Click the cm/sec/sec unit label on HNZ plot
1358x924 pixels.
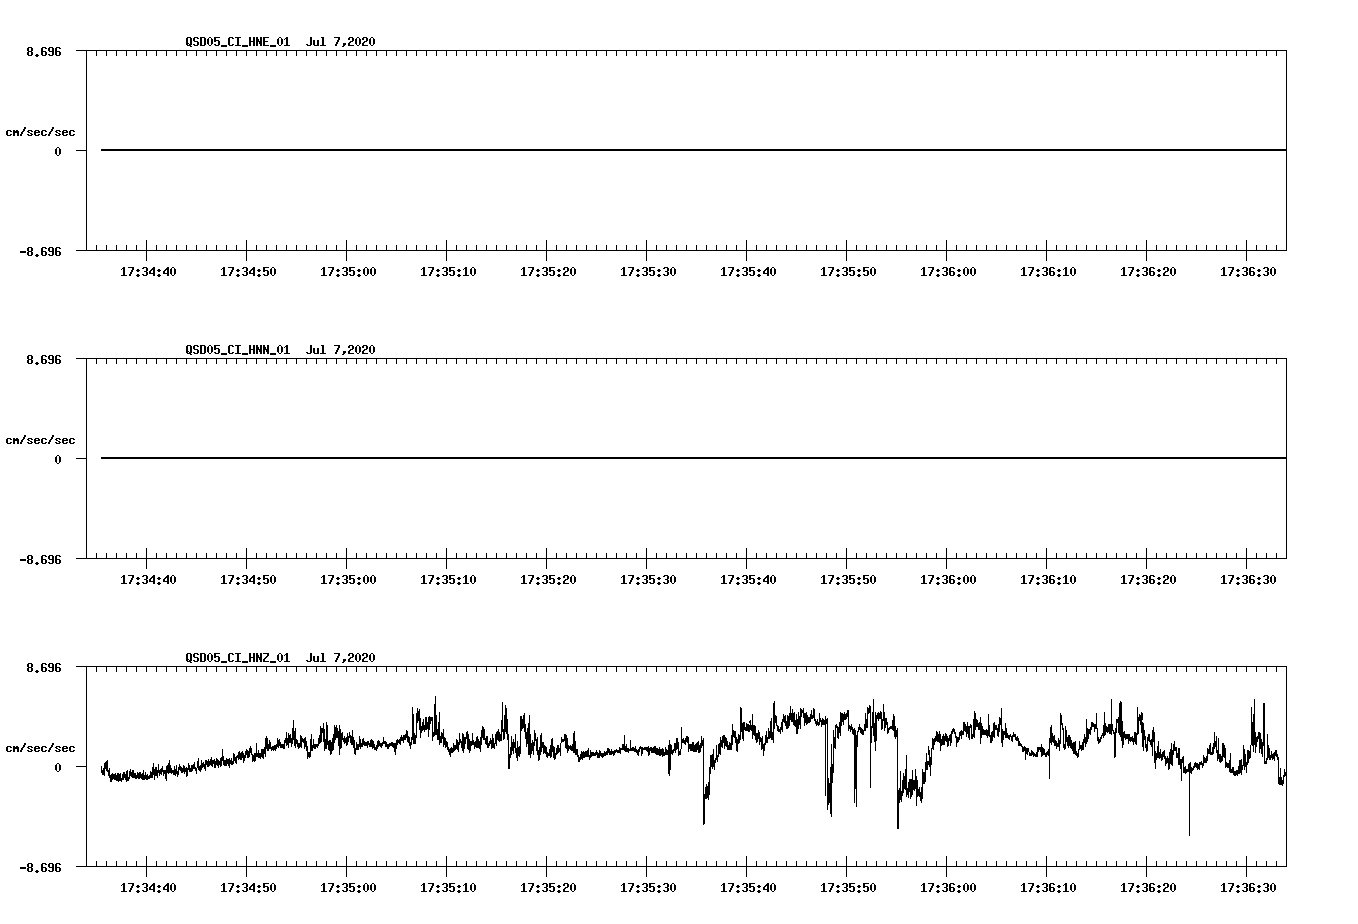coord(40,748)
